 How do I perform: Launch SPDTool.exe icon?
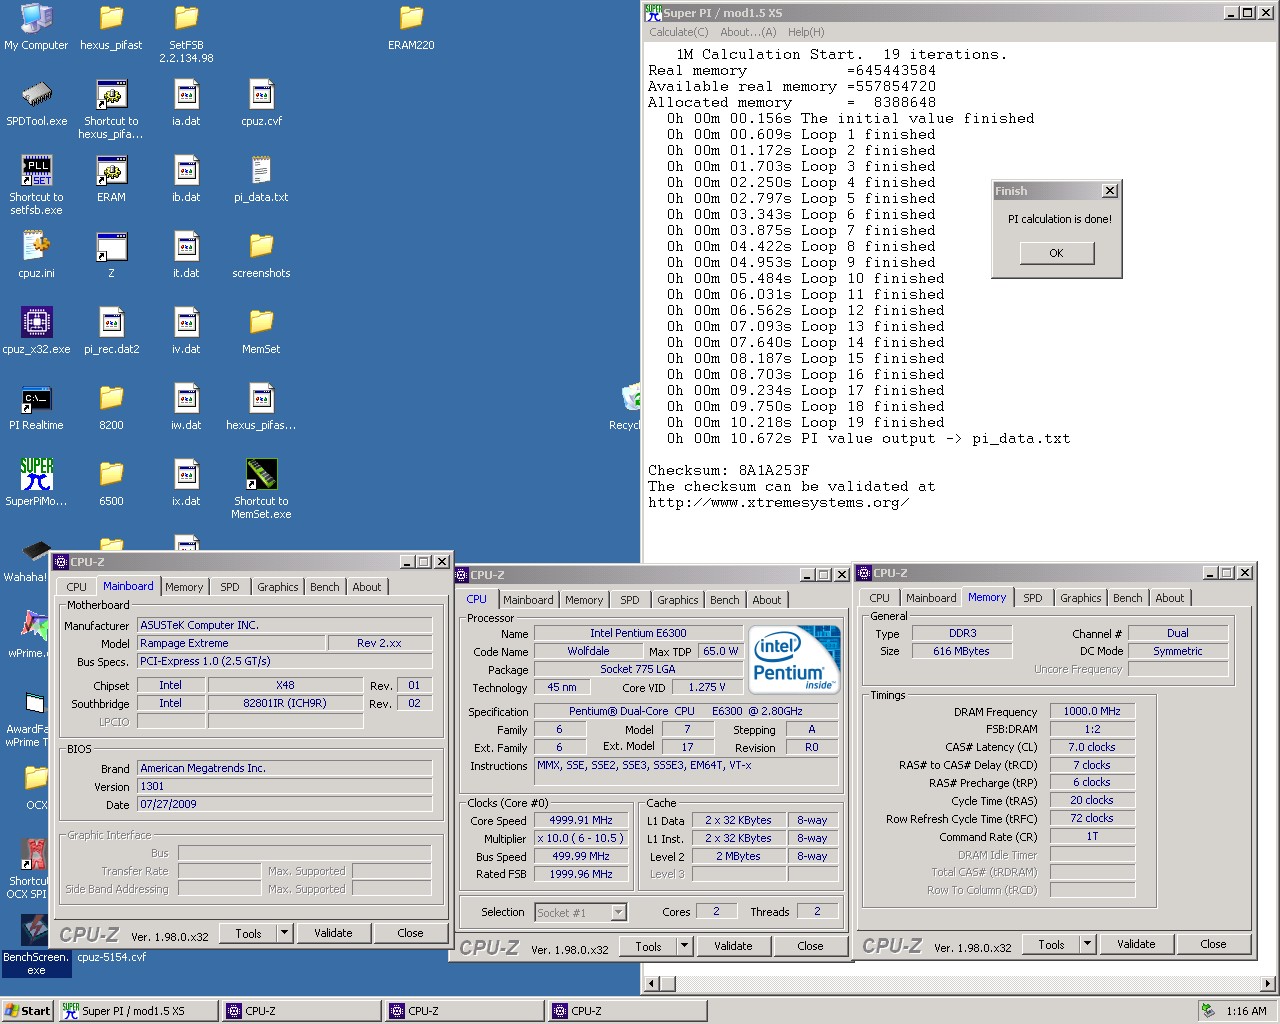(x=37, y=104)
